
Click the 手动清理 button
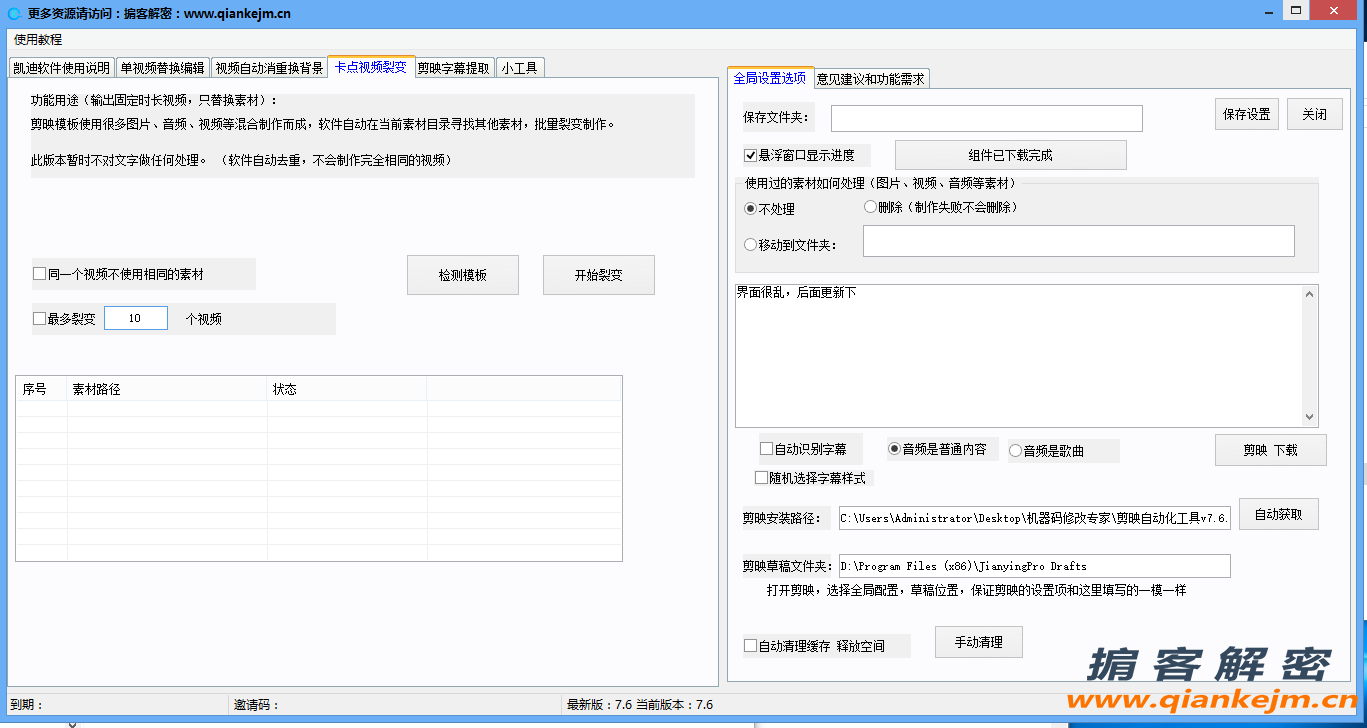click(979, 642)
